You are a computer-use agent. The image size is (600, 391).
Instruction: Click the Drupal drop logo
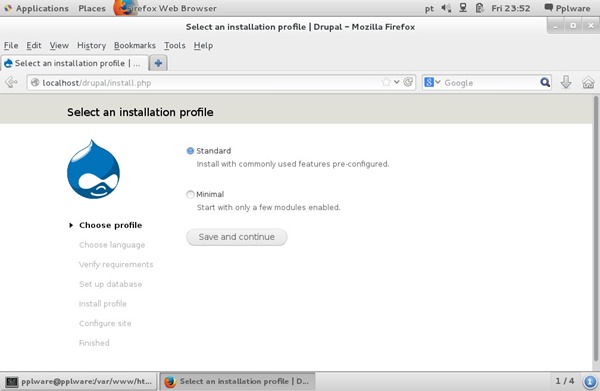click(93, 169)
